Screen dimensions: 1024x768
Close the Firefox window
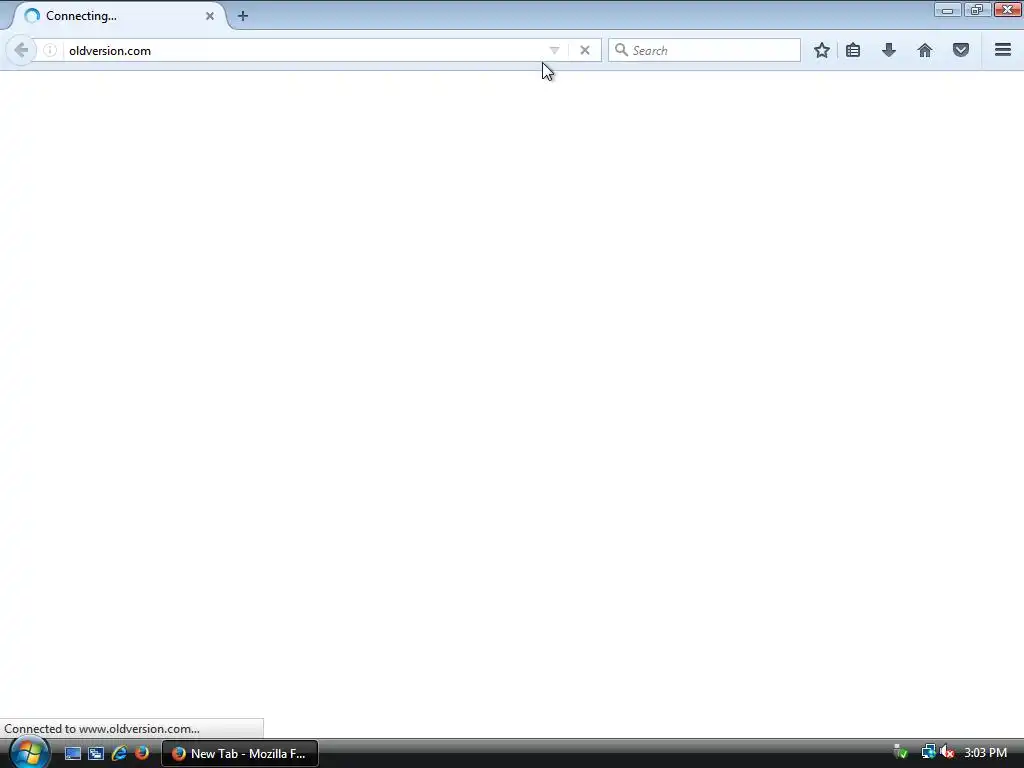(x=1008, y=10)
